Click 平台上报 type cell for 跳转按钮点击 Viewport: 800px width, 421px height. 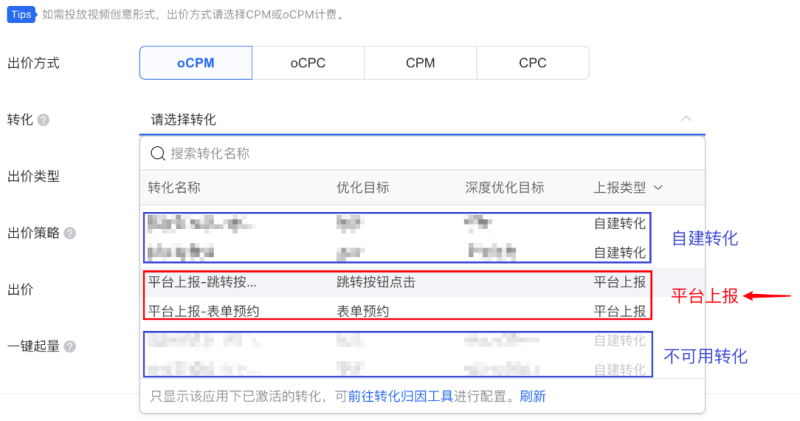click(x=620, y=282)
